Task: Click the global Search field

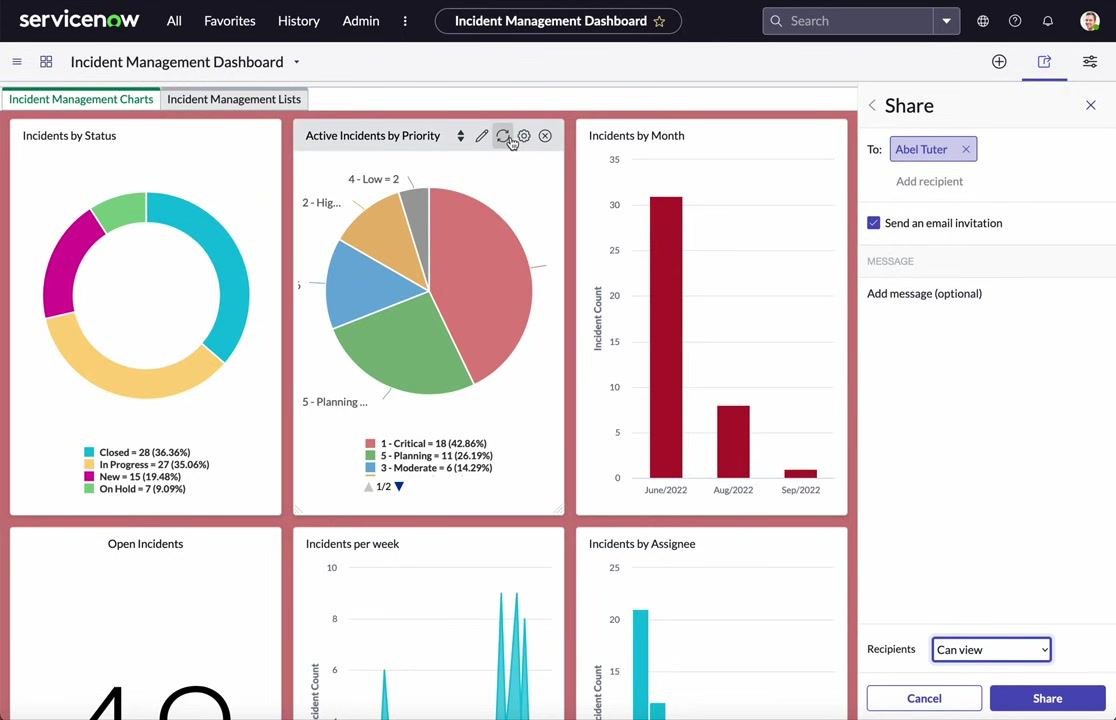Action: coord(848,21)
